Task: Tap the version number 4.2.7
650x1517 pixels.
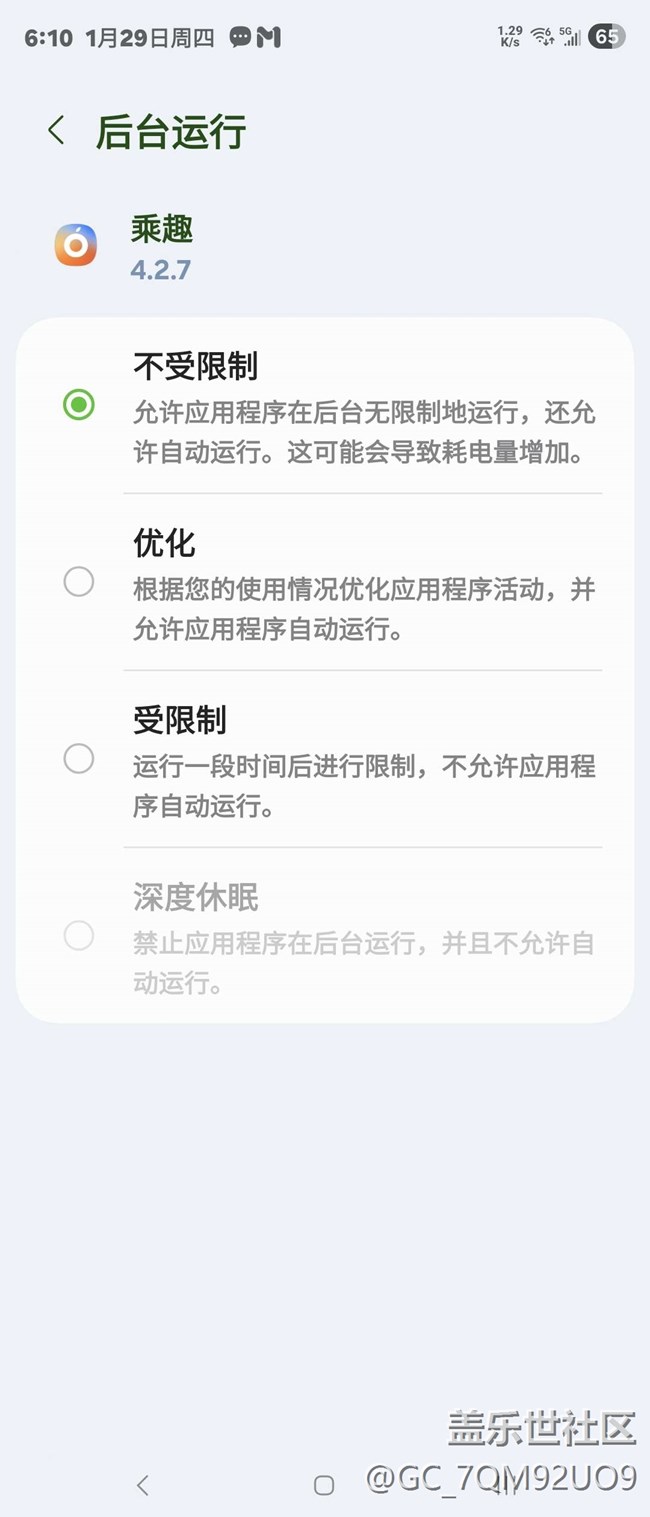Action: 160,270
